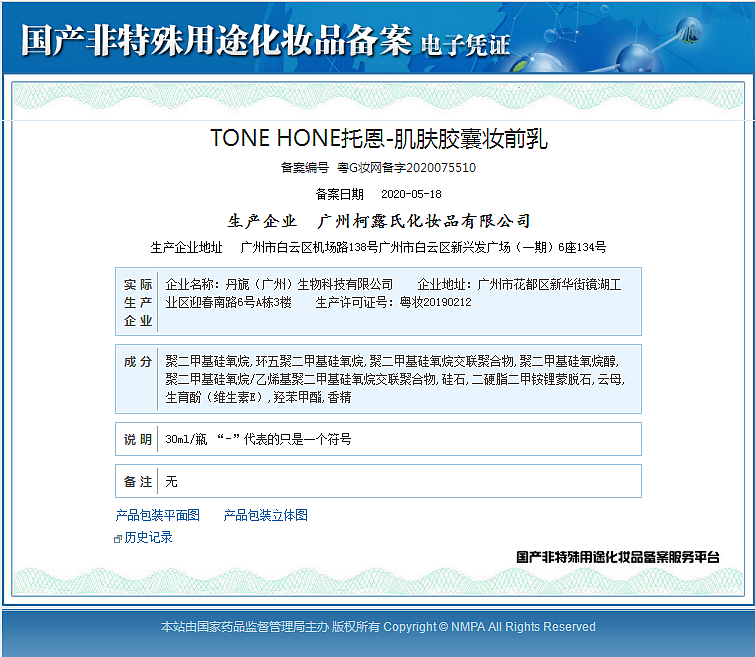Screen dimensions: 755x657
Task: Select the address line 业区迎春南路6号A栋3楼
Action: coord(228,302)
